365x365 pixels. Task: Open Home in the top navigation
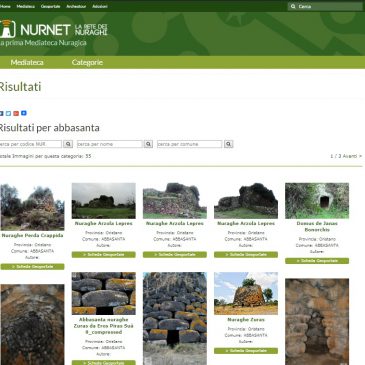pos(5,6)
